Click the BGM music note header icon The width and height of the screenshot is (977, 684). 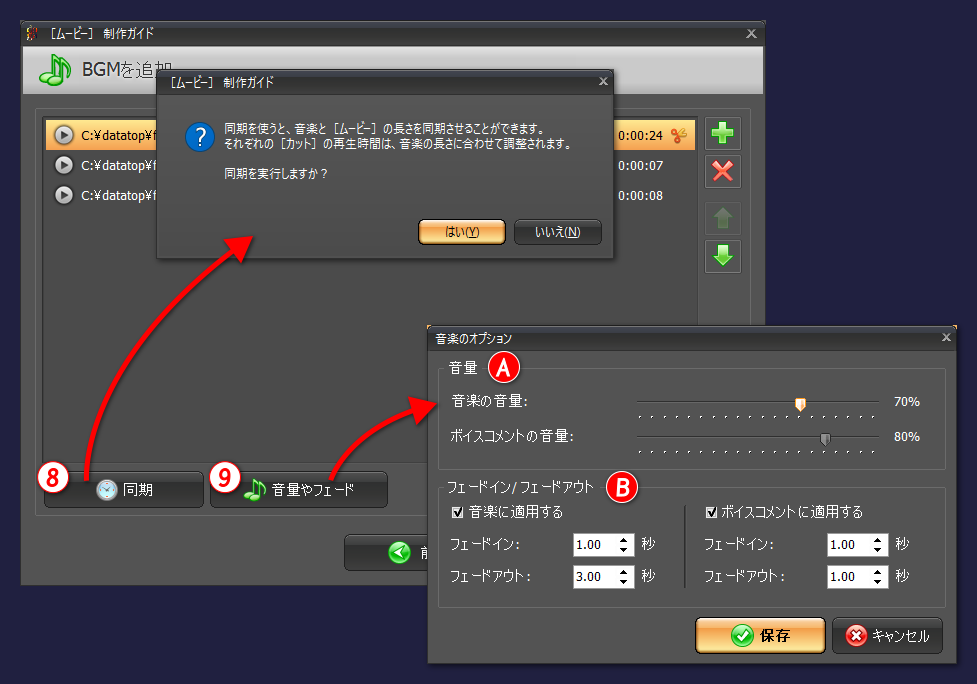55,70
